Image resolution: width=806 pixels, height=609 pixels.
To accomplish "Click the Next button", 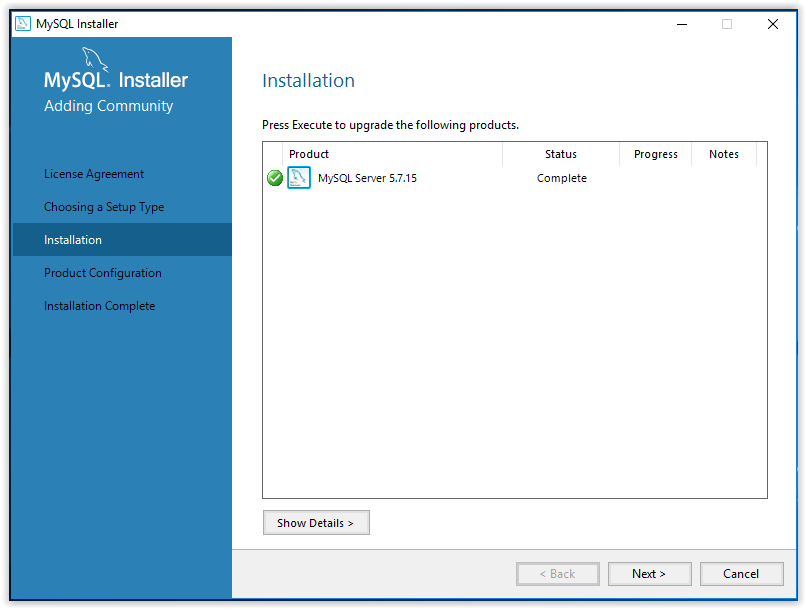I will click(649, 574).
